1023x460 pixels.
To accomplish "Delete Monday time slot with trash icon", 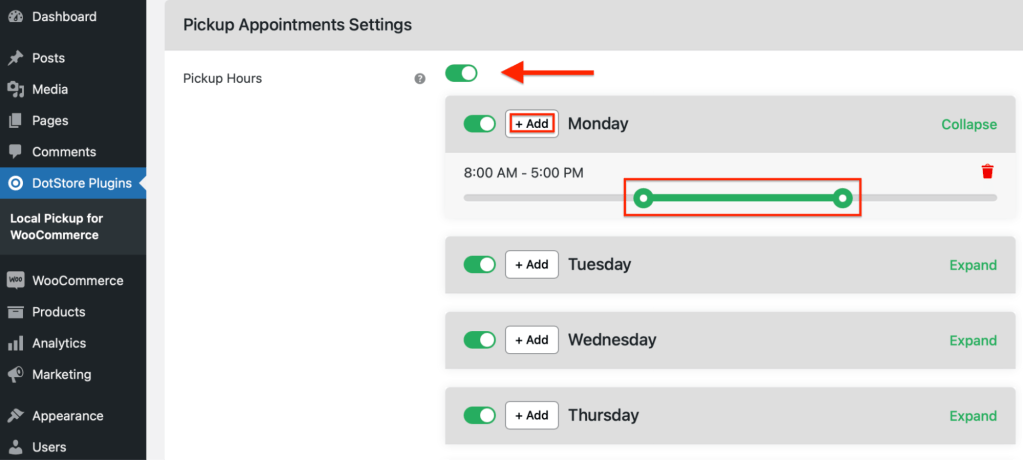I will coord(988,172).
